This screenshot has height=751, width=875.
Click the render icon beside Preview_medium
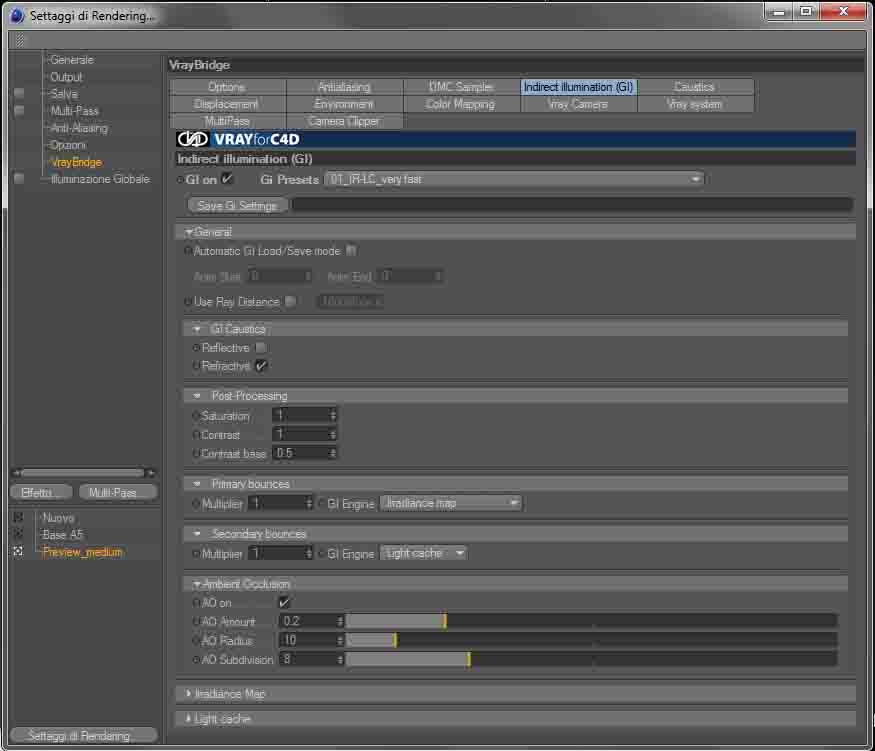click(x=18, y=551)
